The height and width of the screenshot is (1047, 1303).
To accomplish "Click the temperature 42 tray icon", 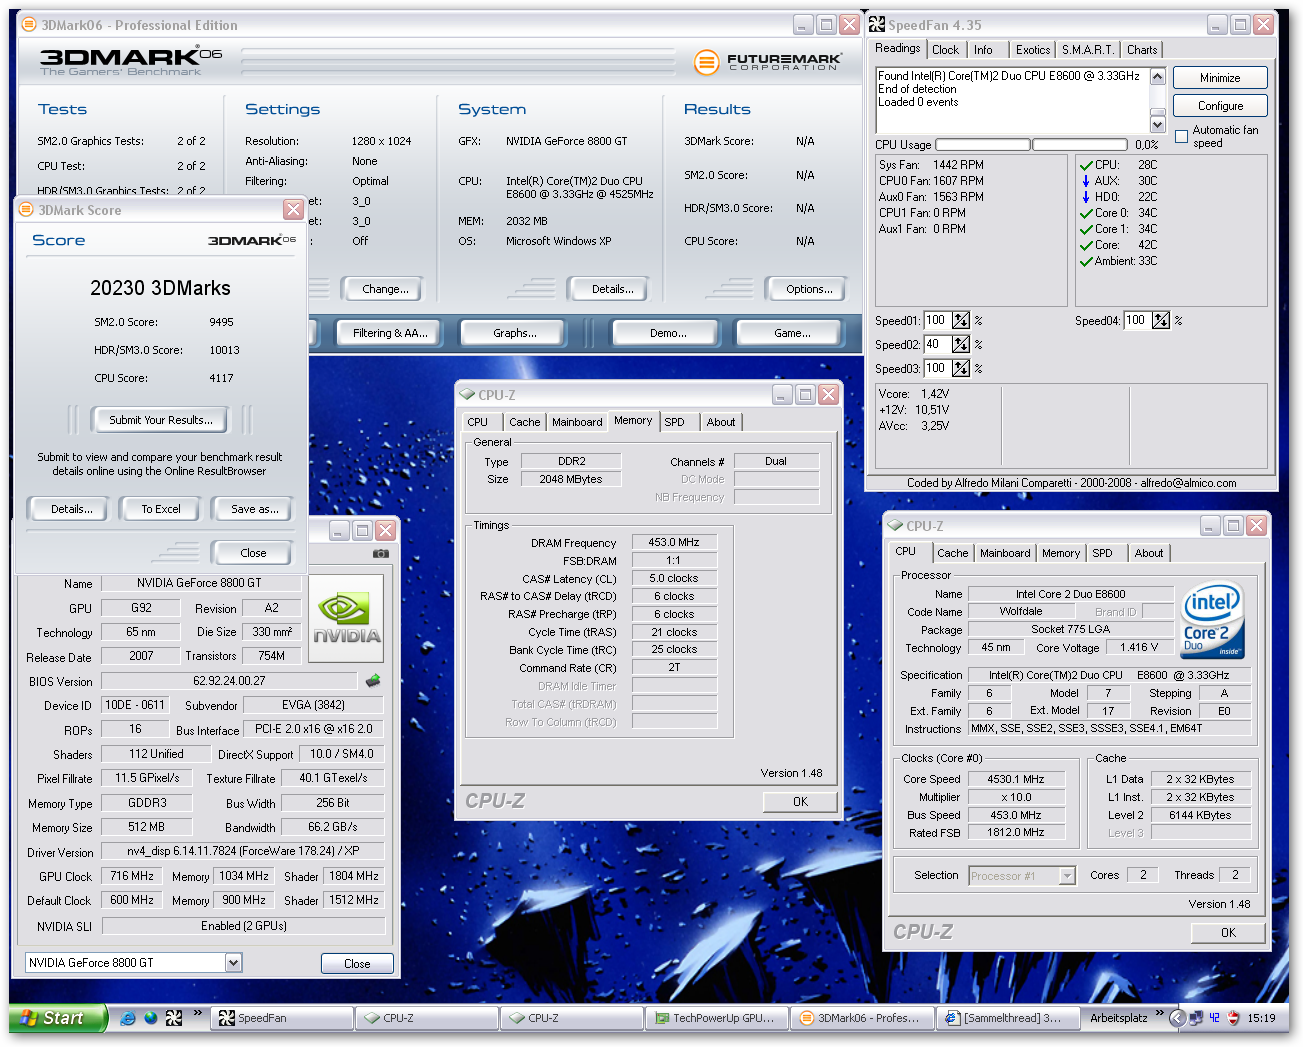I will tap(1215, 1018).
